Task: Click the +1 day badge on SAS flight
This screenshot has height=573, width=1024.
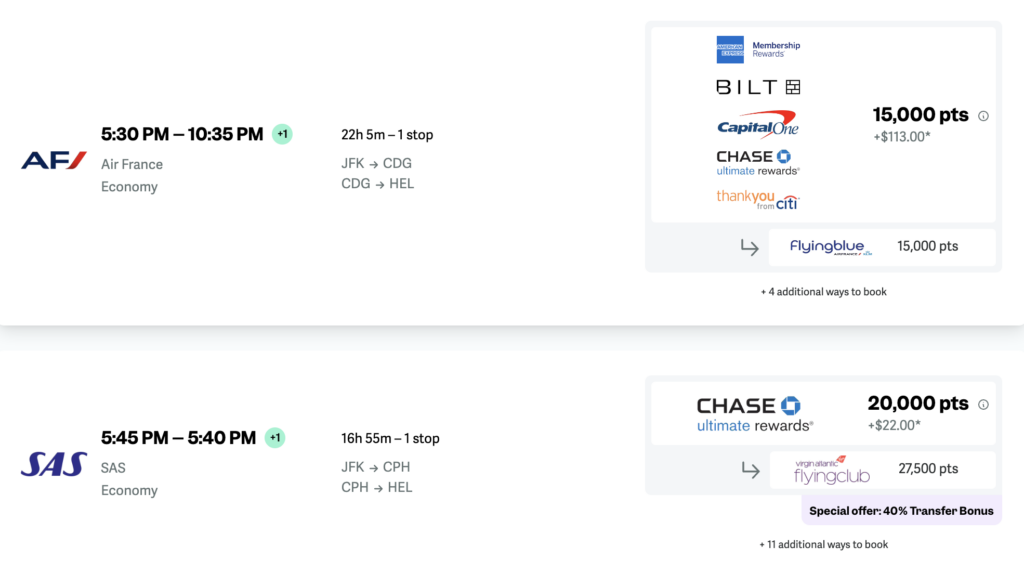Action: (x=276, y=438)
